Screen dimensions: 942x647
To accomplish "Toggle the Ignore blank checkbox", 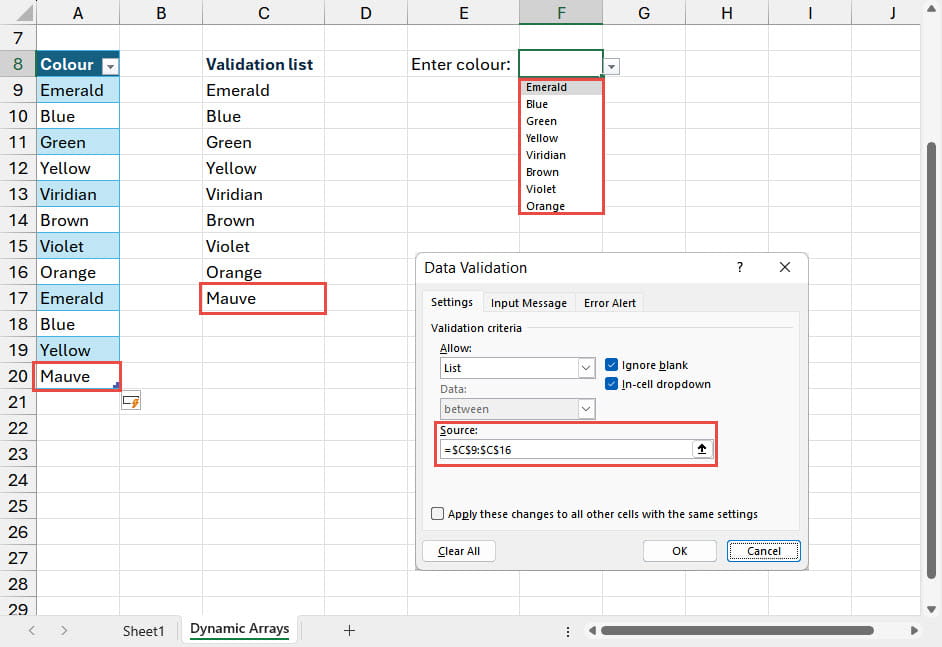I will coord(612,365).
